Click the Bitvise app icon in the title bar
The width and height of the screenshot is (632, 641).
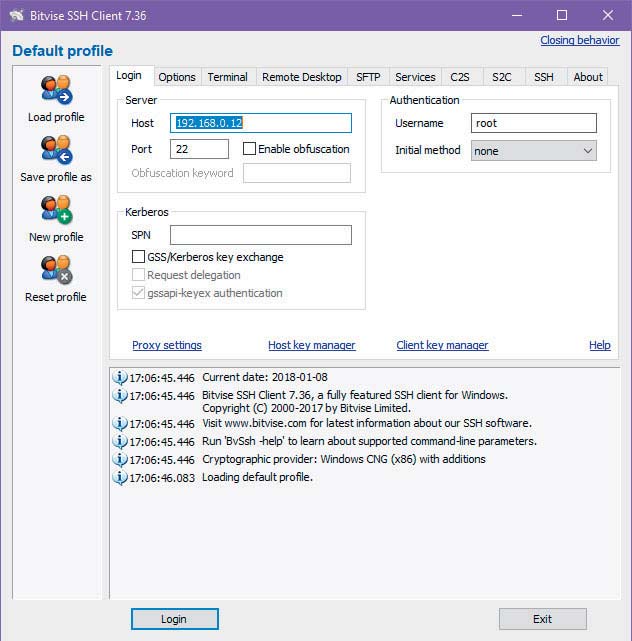[17, 16]
